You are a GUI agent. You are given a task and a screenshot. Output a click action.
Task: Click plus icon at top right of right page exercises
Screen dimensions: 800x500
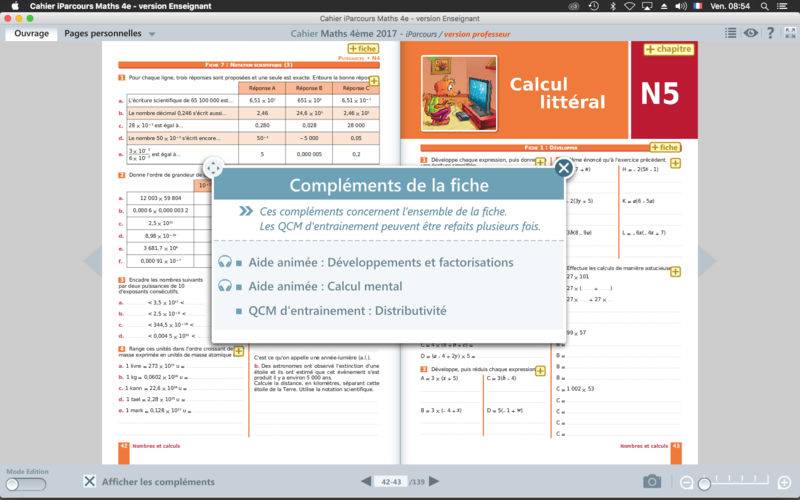(675, 163)
